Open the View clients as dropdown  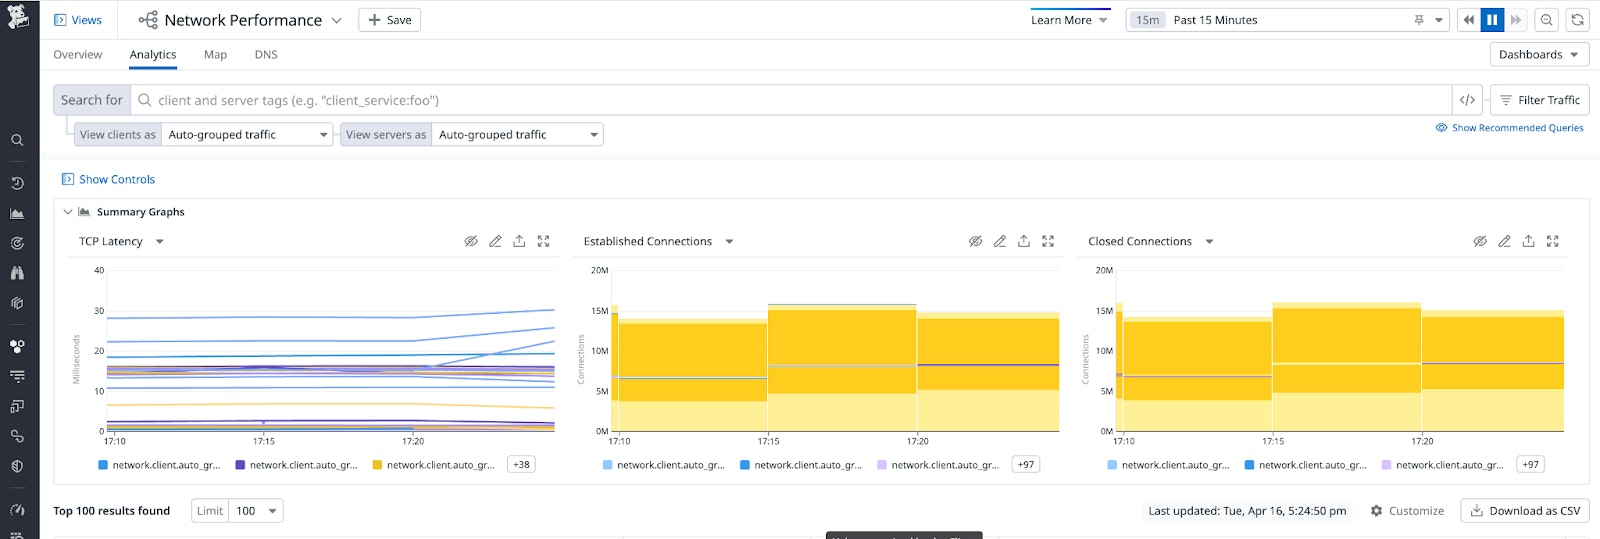pyautogui.click(x=247, y=135)
